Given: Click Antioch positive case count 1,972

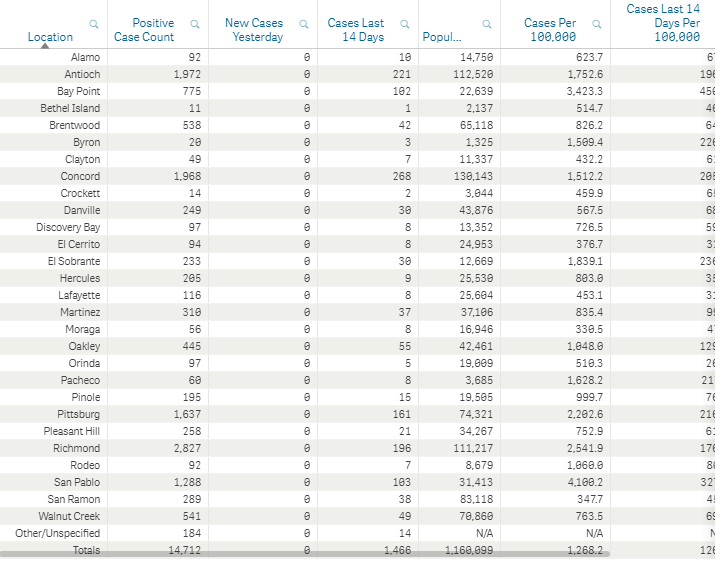Looking at the screenshot, I should click(188, 74).
